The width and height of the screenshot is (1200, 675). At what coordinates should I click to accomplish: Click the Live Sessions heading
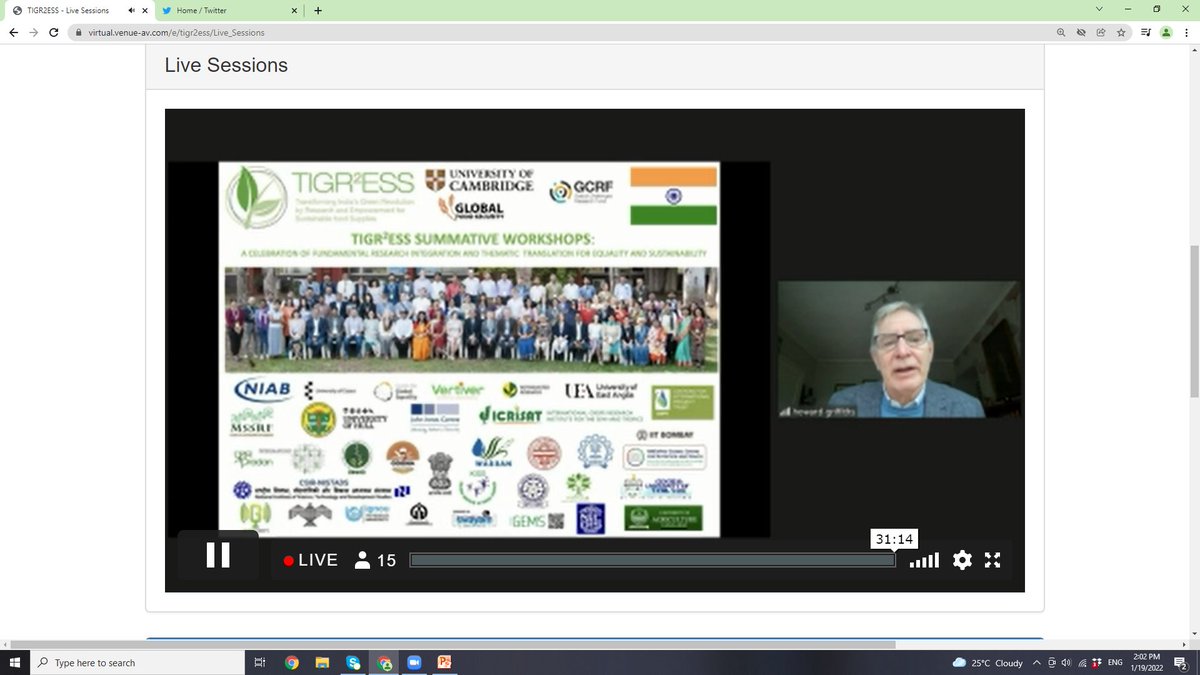point(226,65)
